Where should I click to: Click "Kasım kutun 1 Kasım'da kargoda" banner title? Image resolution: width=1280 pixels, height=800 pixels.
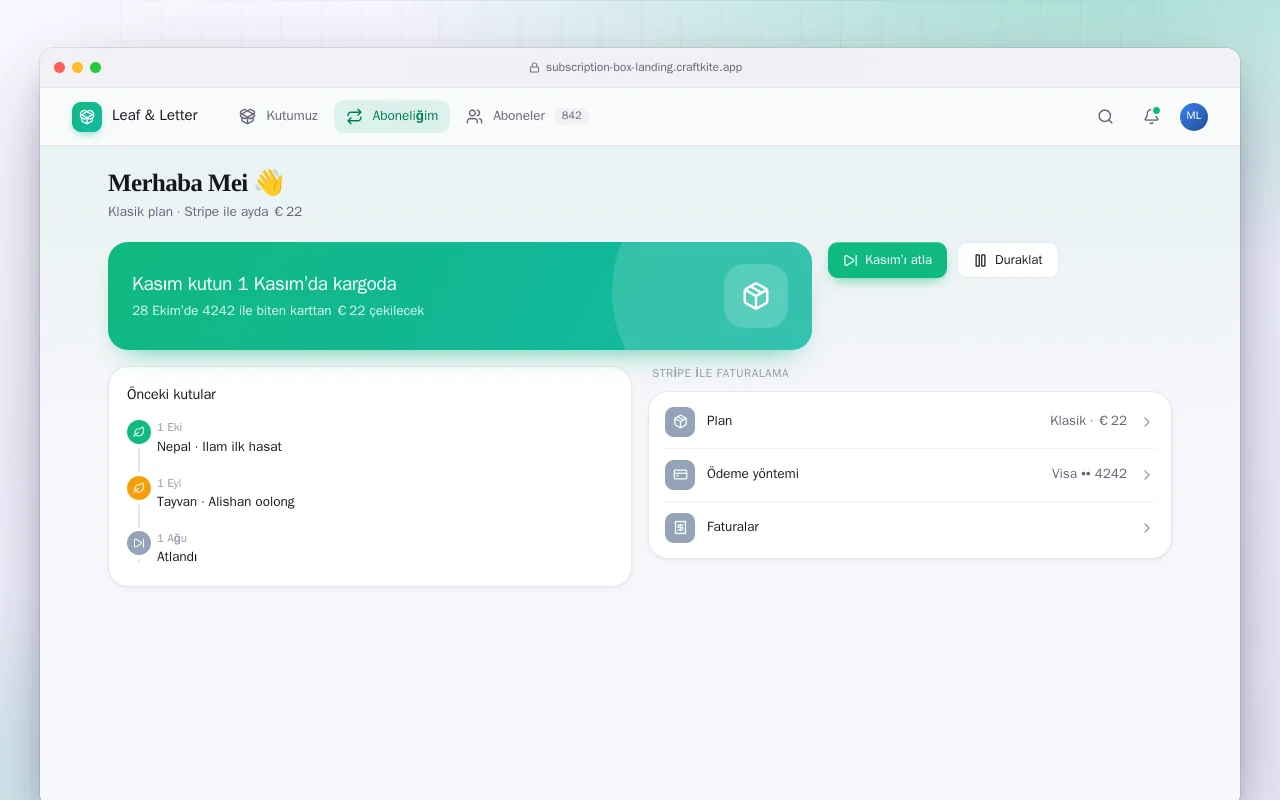[x=264, y=284]
